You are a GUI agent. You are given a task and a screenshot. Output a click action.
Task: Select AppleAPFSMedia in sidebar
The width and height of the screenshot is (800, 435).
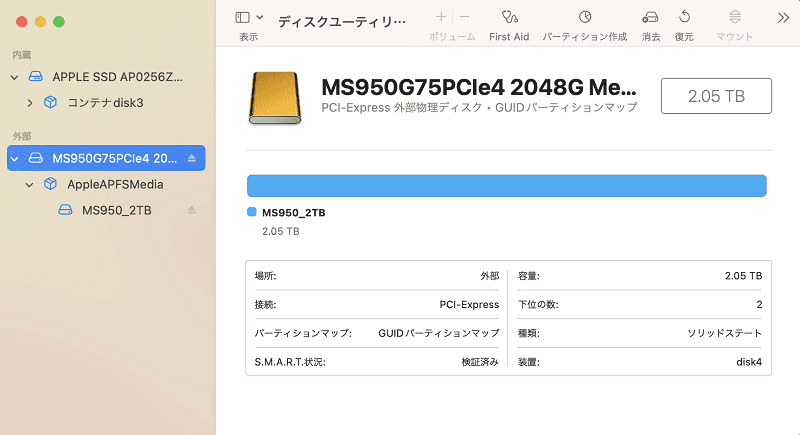pyautogui.click(x=115, y=184)
